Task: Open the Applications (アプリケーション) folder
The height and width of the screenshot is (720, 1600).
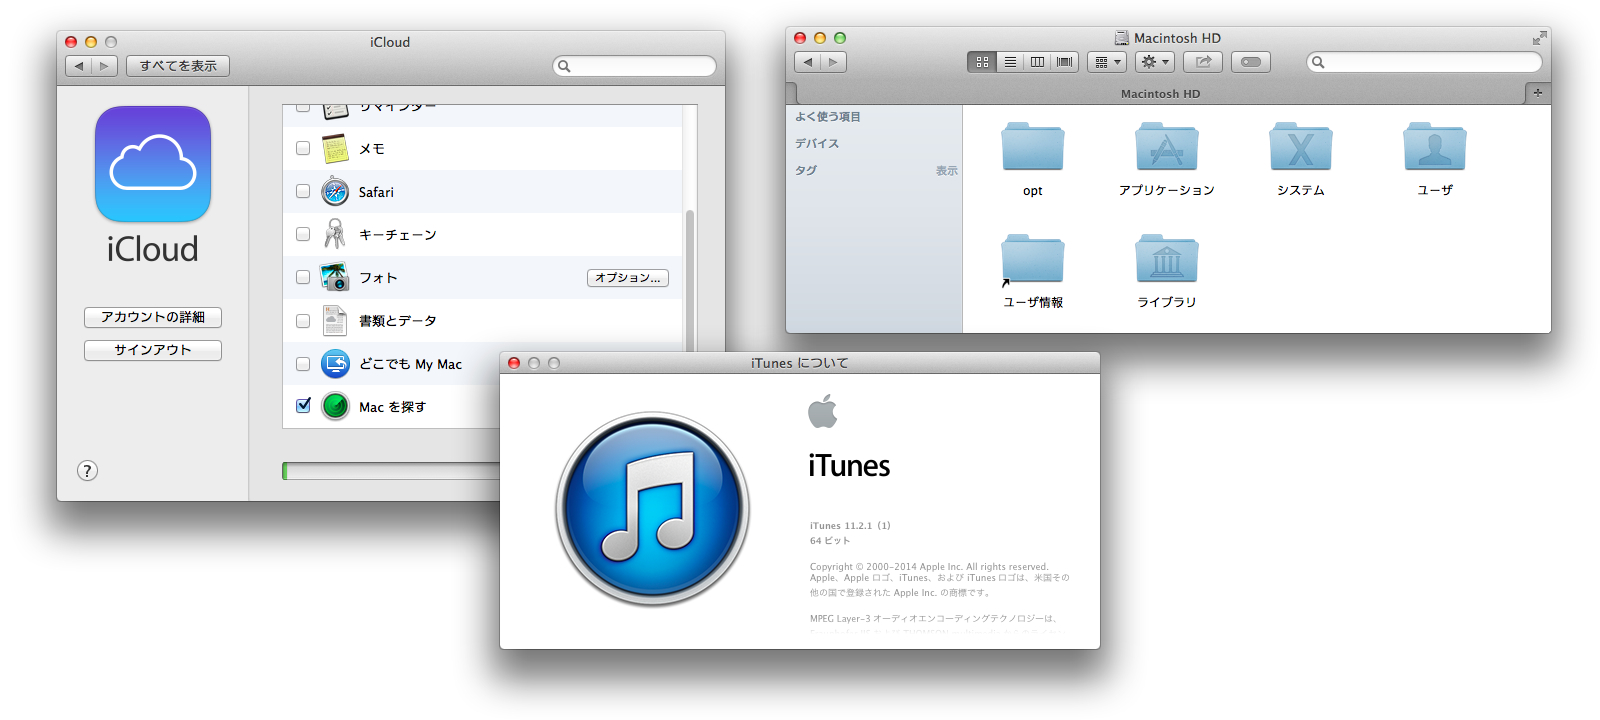Action: click(x=1167, y=147)
